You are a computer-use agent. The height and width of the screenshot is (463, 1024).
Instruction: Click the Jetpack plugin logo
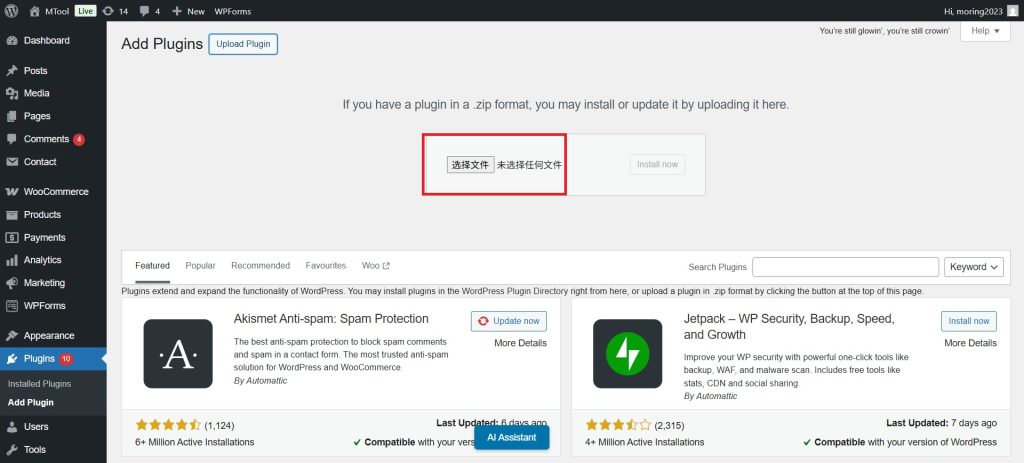coord(628,353)
